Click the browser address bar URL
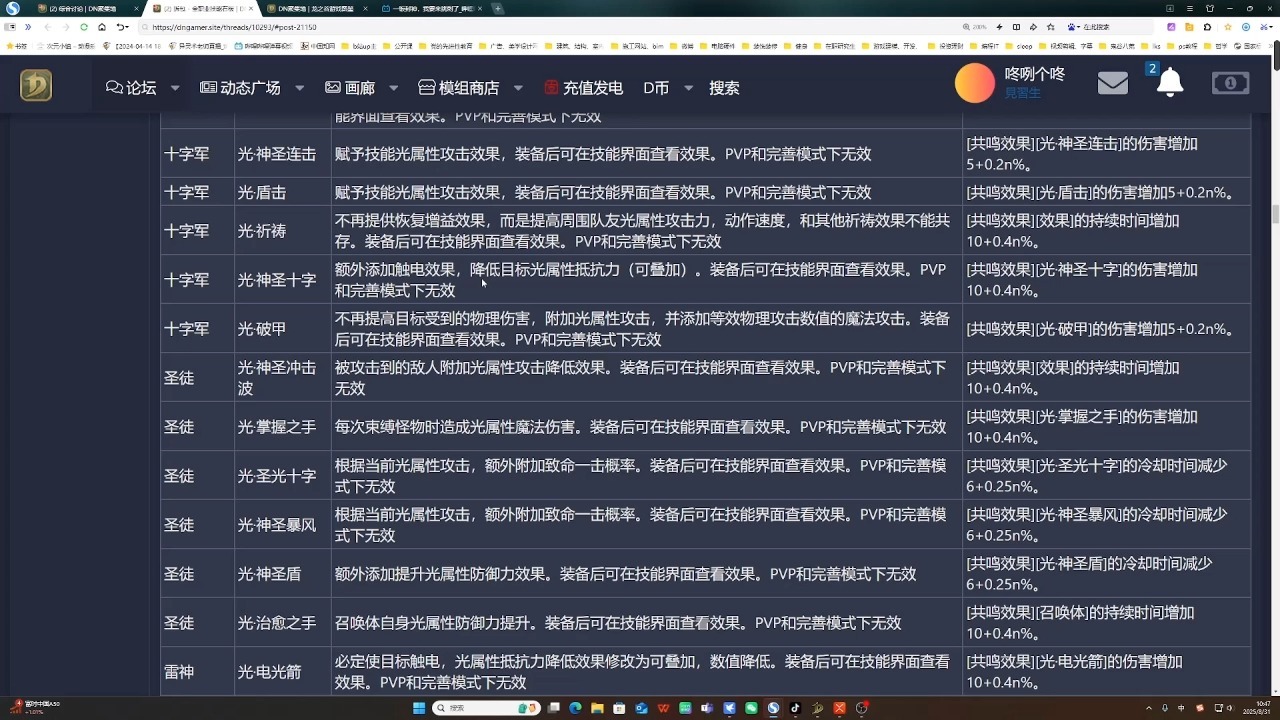Viewport: 1280px width, 720px height. click(234, 27)
